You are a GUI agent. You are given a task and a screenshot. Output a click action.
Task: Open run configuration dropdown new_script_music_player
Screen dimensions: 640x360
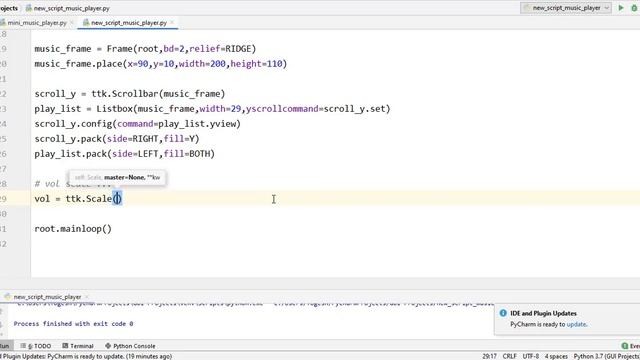pyautogui.click(x=566, y=8)
